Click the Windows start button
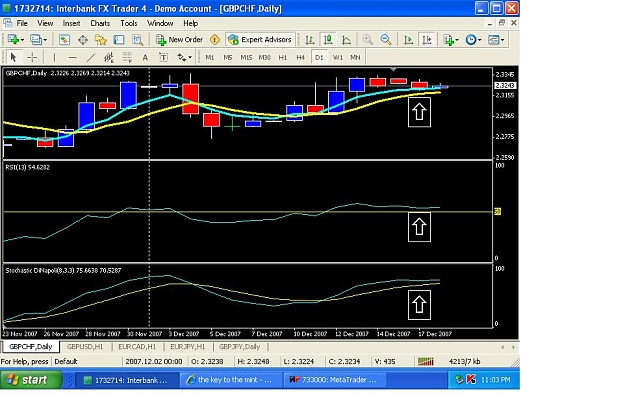This screenshot has width=625, height=405. pos(31,379)
